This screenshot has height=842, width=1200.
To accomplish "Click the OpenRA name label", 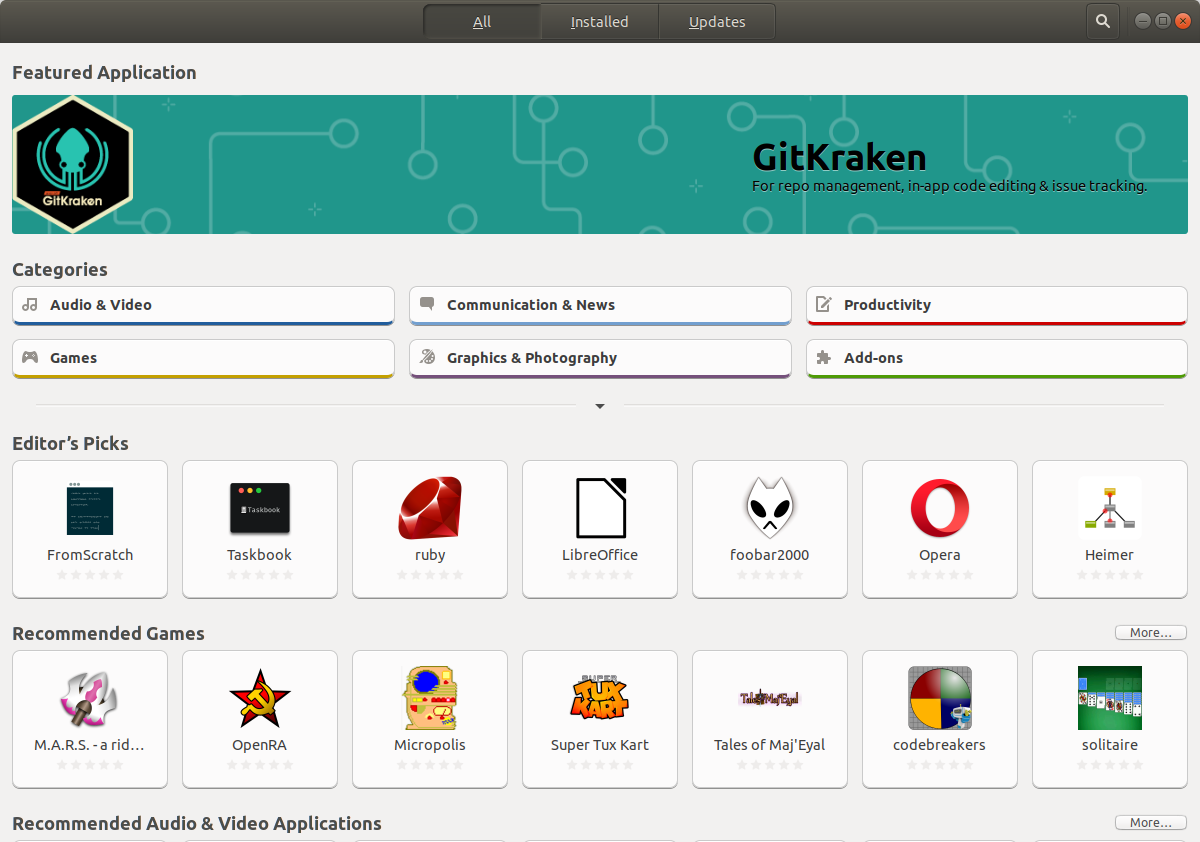I will tap(260, 745).
